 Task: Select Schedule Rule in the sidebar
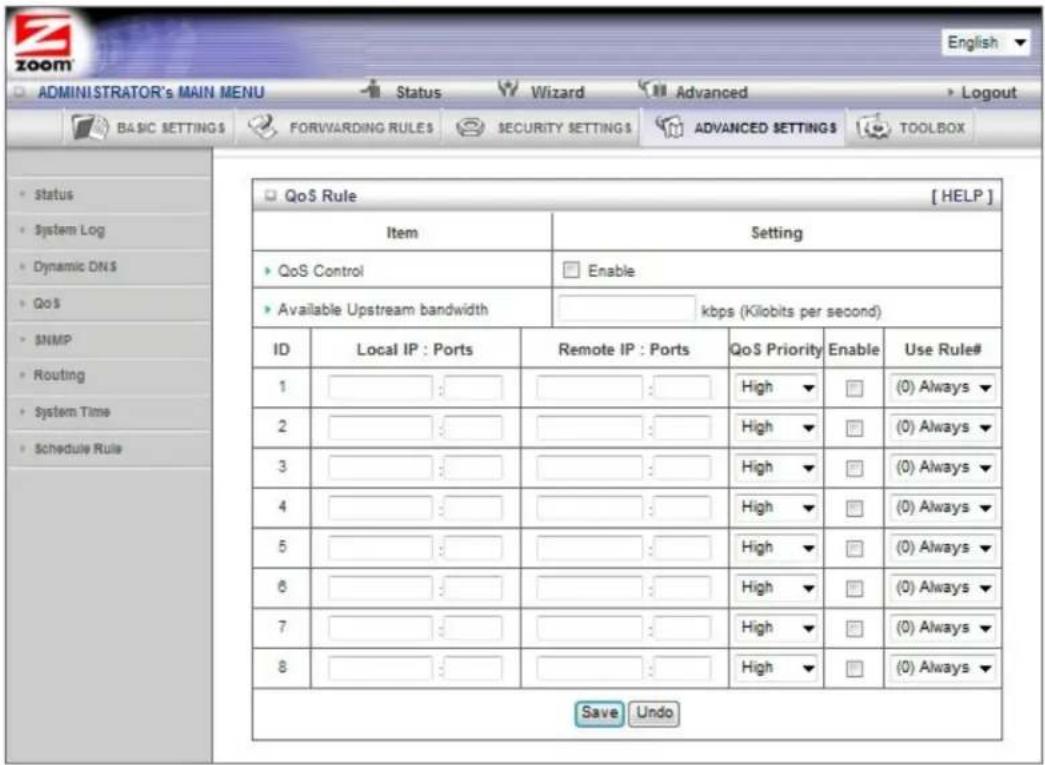pyautogui.click(x=78, y=448)
